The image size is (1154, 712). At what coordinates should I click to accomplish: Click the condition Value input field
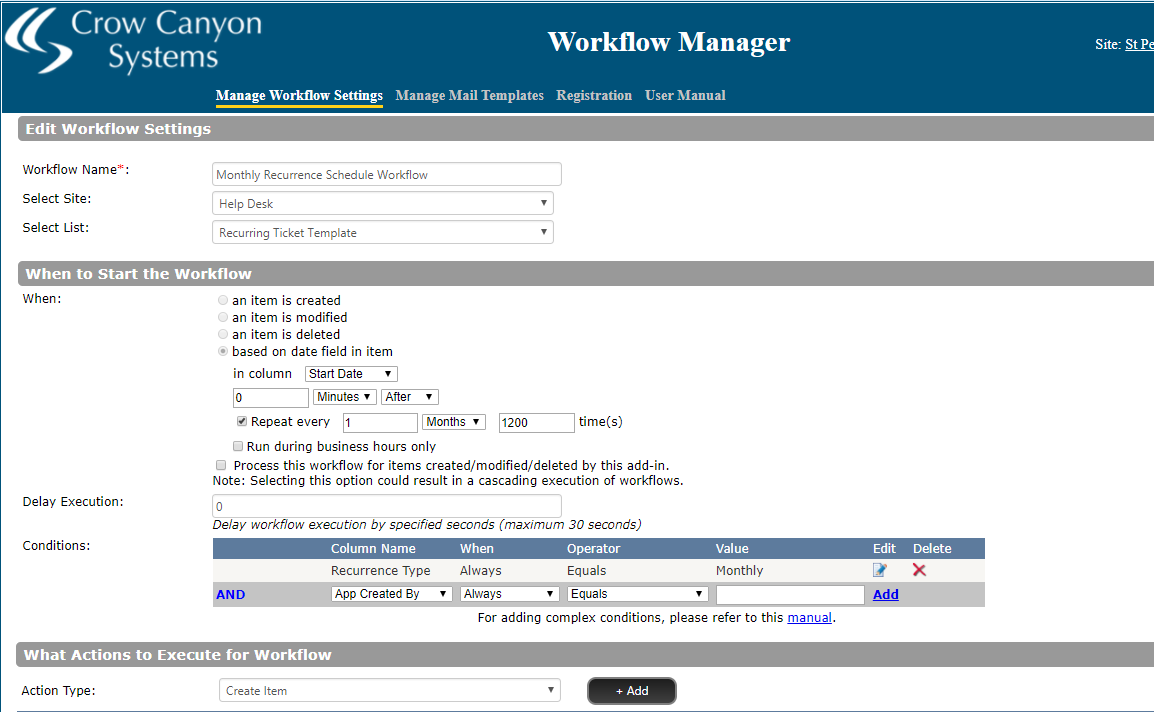[x=790, y=594]
